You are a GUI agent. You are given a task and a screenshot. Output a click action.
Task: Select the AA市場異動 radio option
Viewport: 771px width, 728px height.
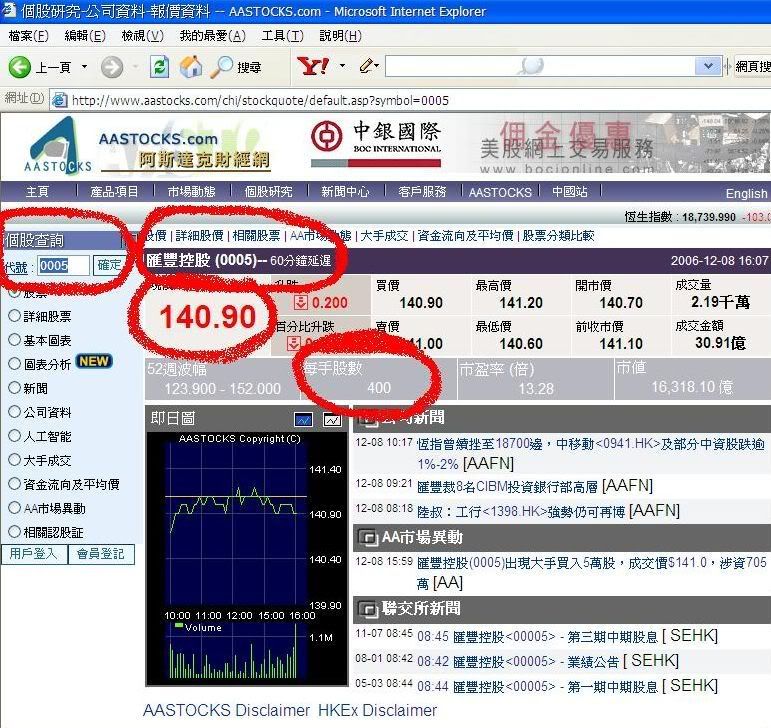pos(15,508)
